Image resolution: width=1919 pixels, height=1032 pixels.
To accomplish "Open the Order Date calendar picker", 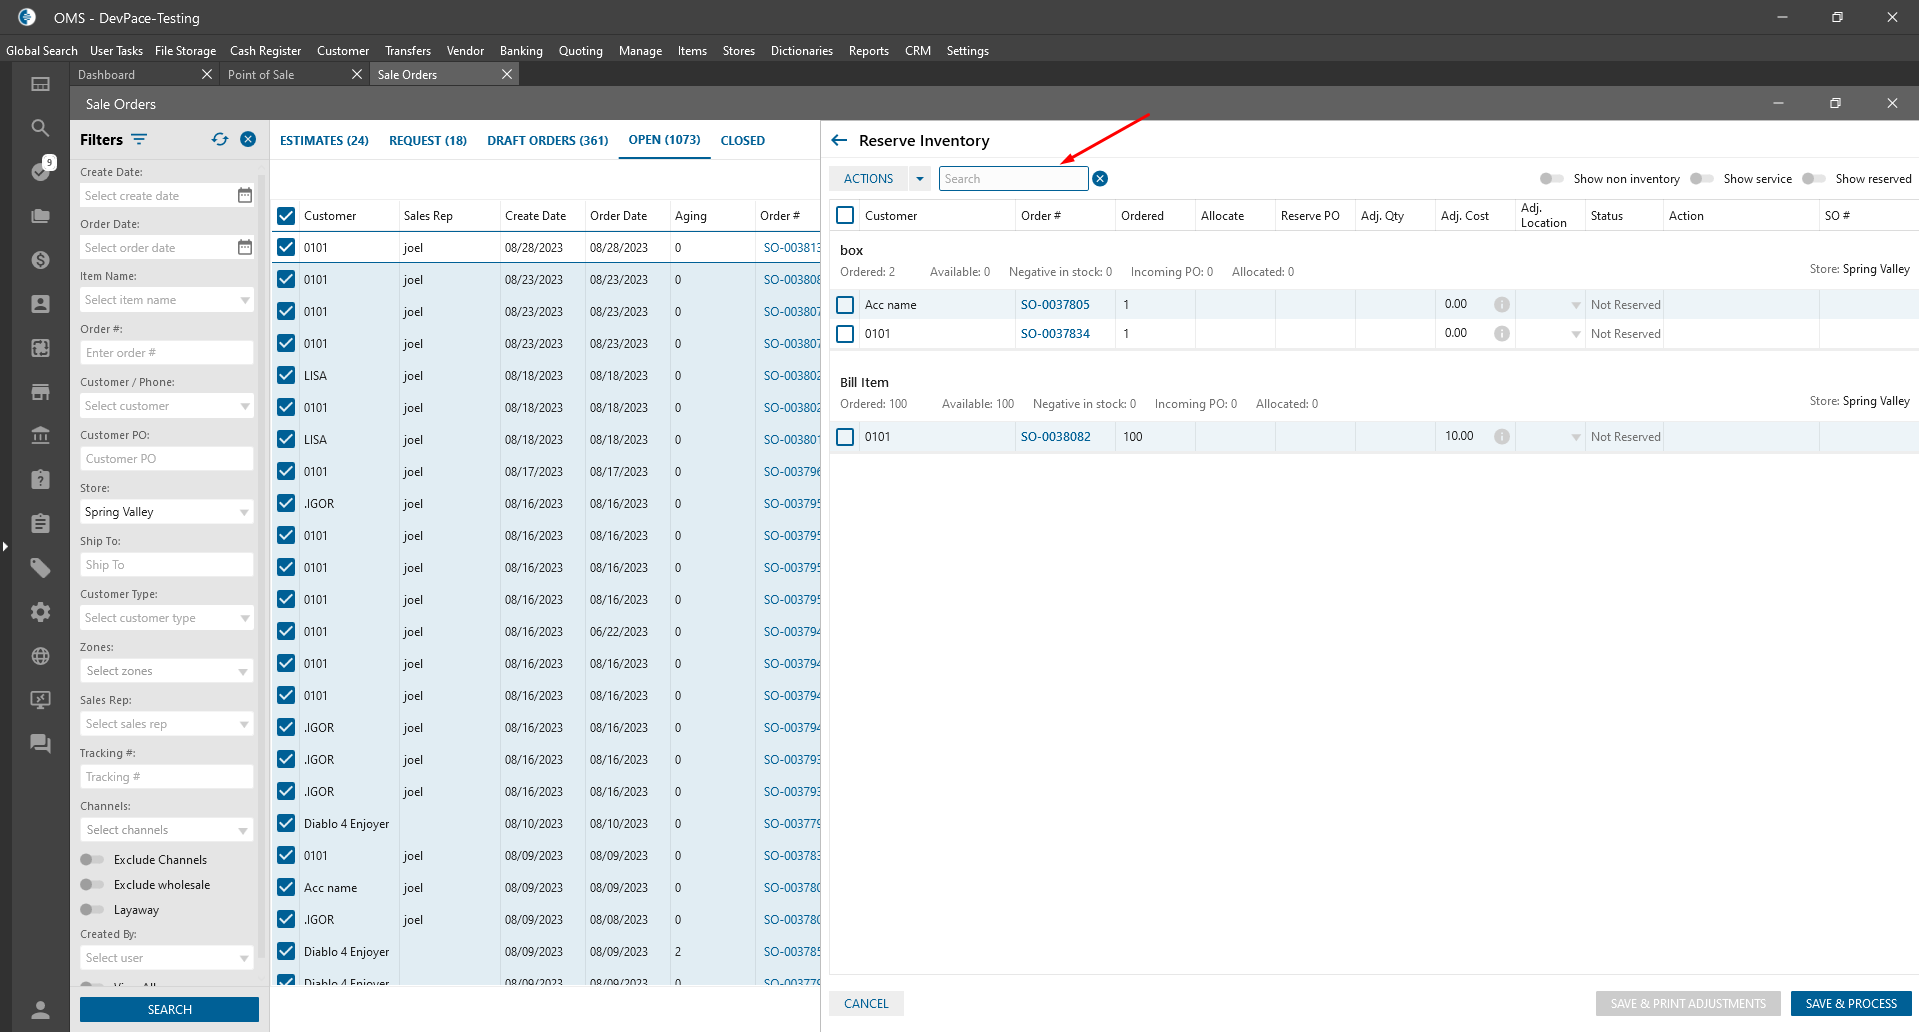I will coord(245,248).
